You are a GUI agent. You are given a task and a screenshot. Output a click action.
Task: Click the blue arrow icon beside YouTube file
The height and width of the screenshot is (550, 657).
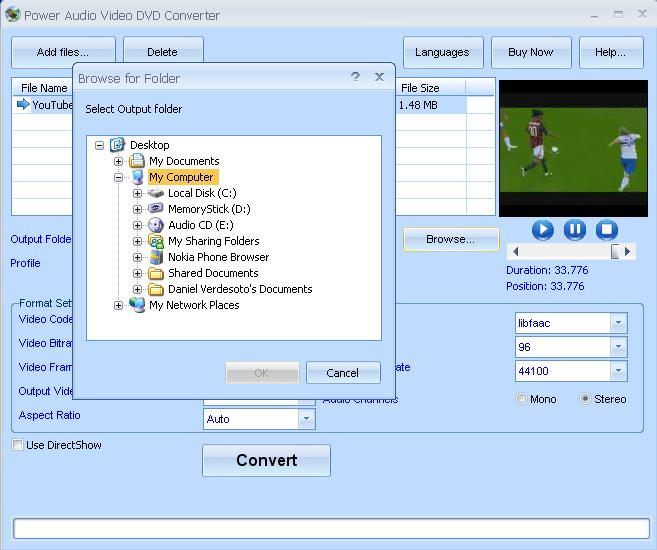(x=23, y=104)
